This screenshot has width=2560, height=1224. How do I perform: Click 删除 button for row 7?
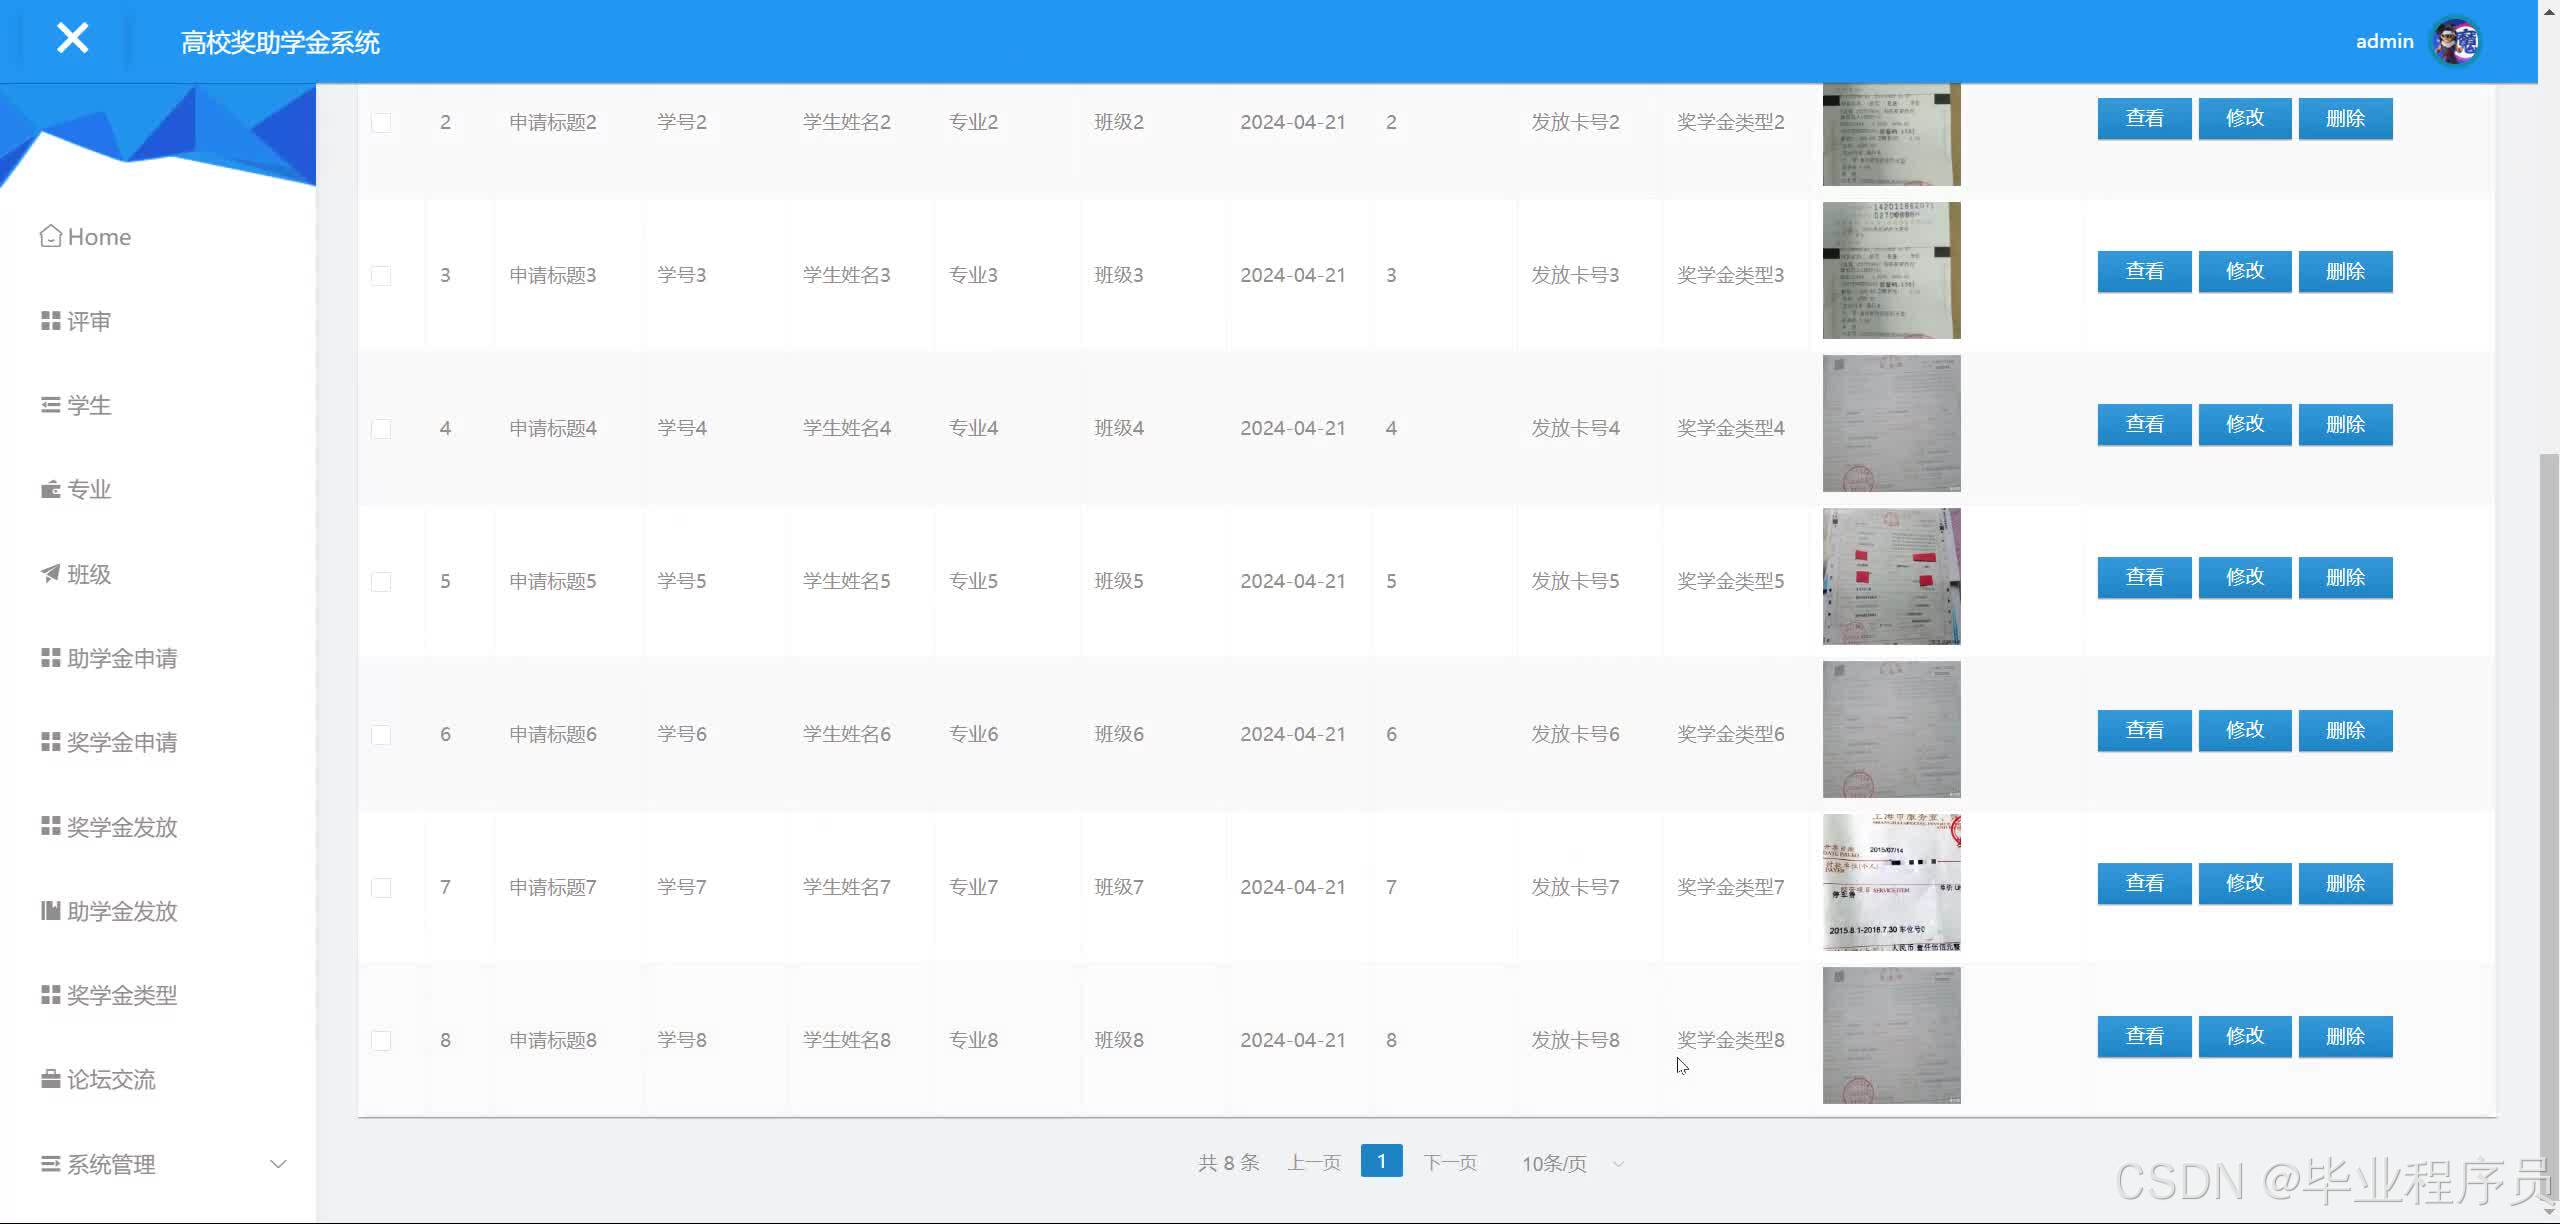[2345, 883]
